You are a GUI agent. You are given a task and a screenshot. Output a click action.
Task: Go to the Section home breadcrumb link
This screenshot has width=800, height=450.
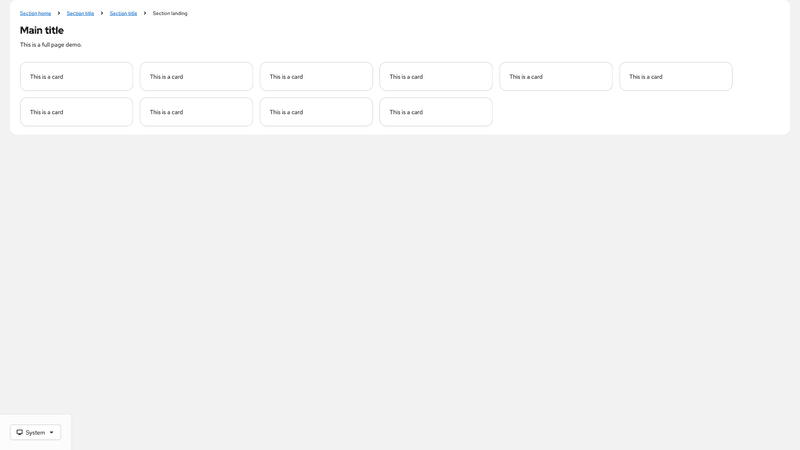click(35, 13)
